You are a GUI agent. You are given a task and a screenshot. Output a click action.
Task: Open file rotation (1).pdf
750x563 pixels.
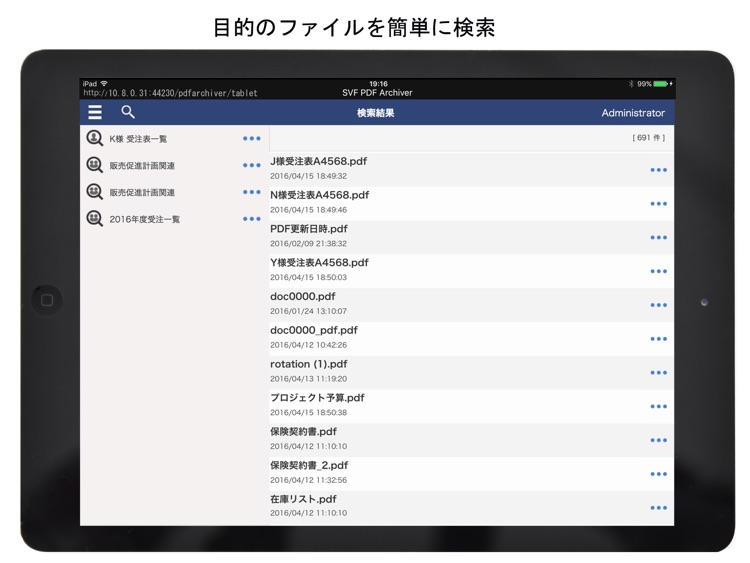point(472,372)
